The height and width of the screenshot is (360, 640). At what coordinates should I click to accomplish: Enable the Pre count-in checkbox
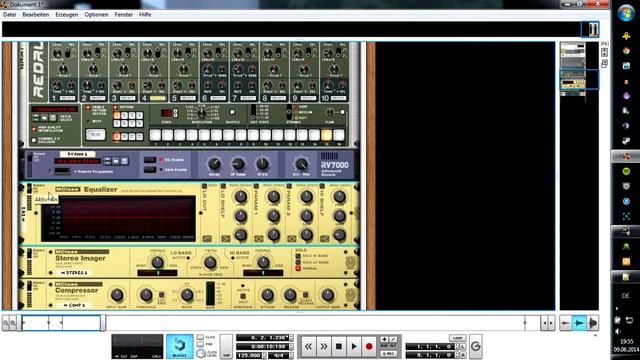pos(200,344)
